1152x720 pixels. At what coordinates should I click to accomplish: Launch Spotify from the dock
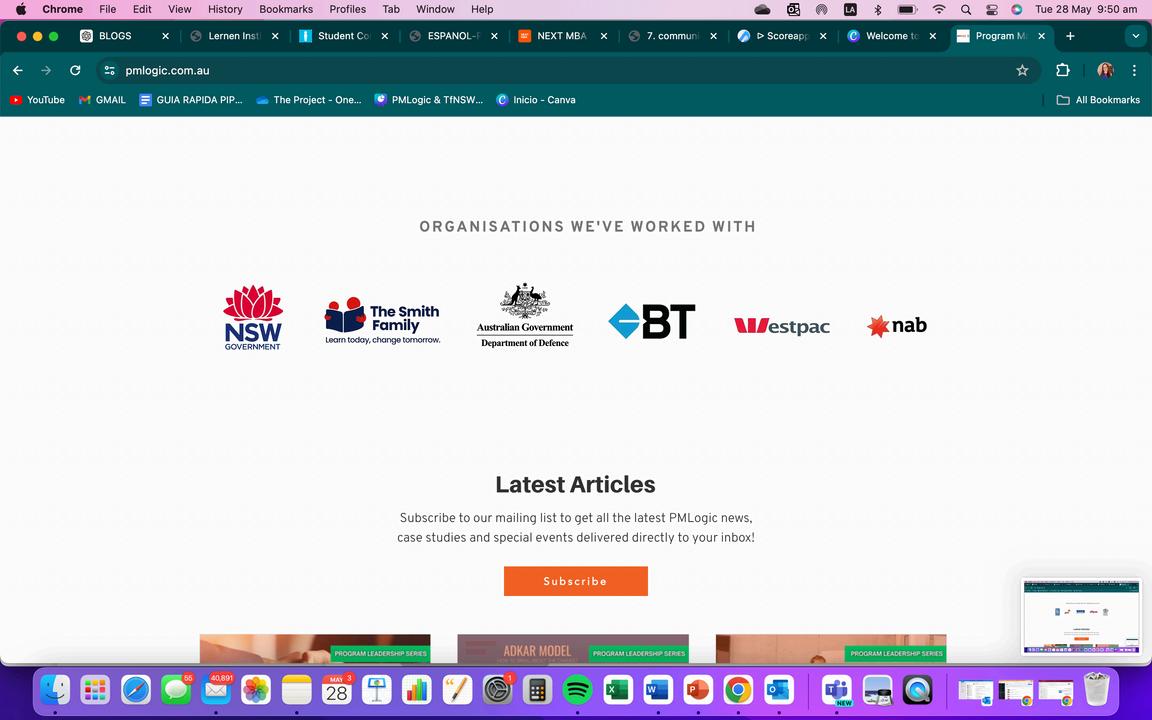tap(577, 690)
